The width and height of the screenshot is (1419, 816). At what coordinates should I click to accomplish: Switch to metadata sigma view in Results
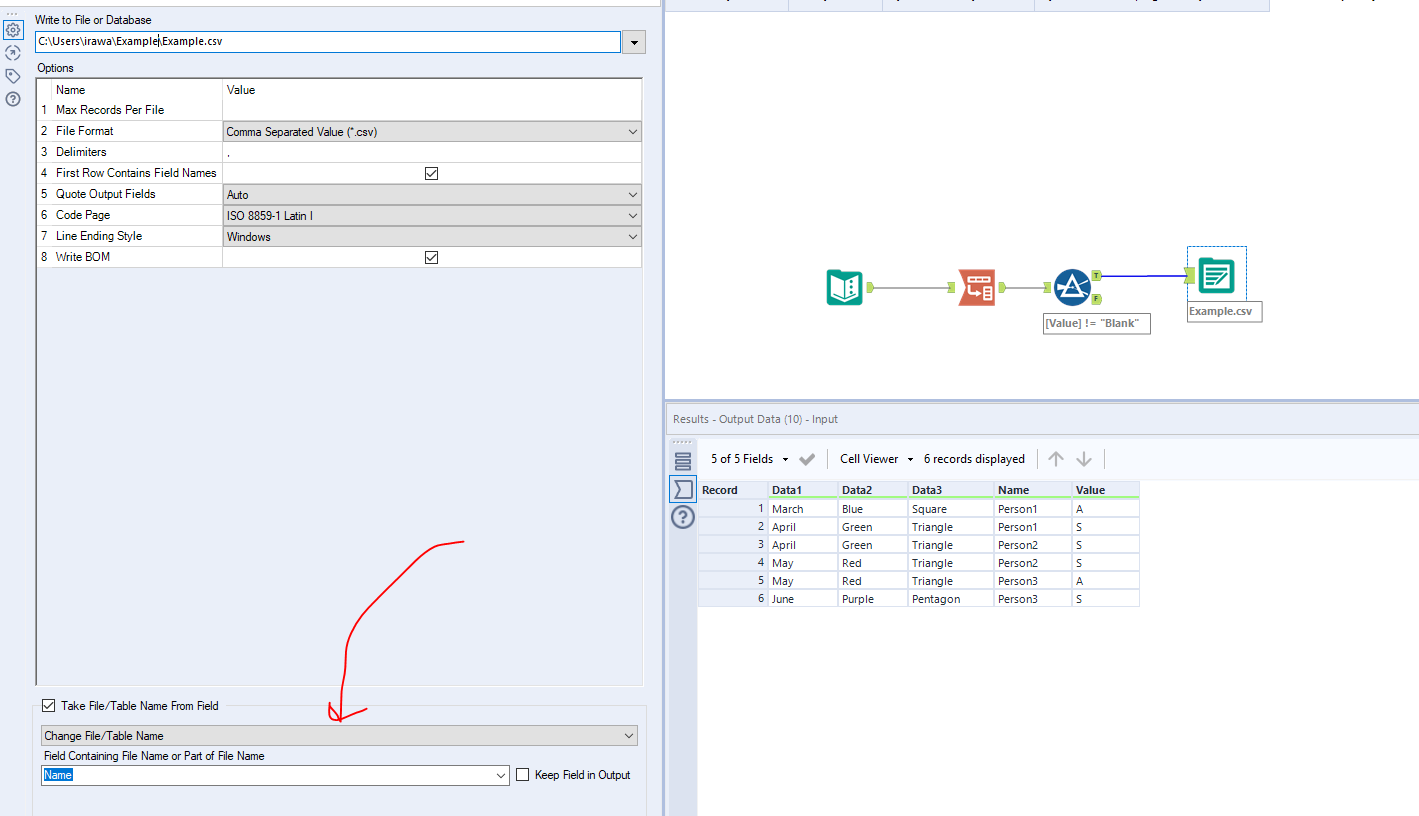(x=683, y=488)
